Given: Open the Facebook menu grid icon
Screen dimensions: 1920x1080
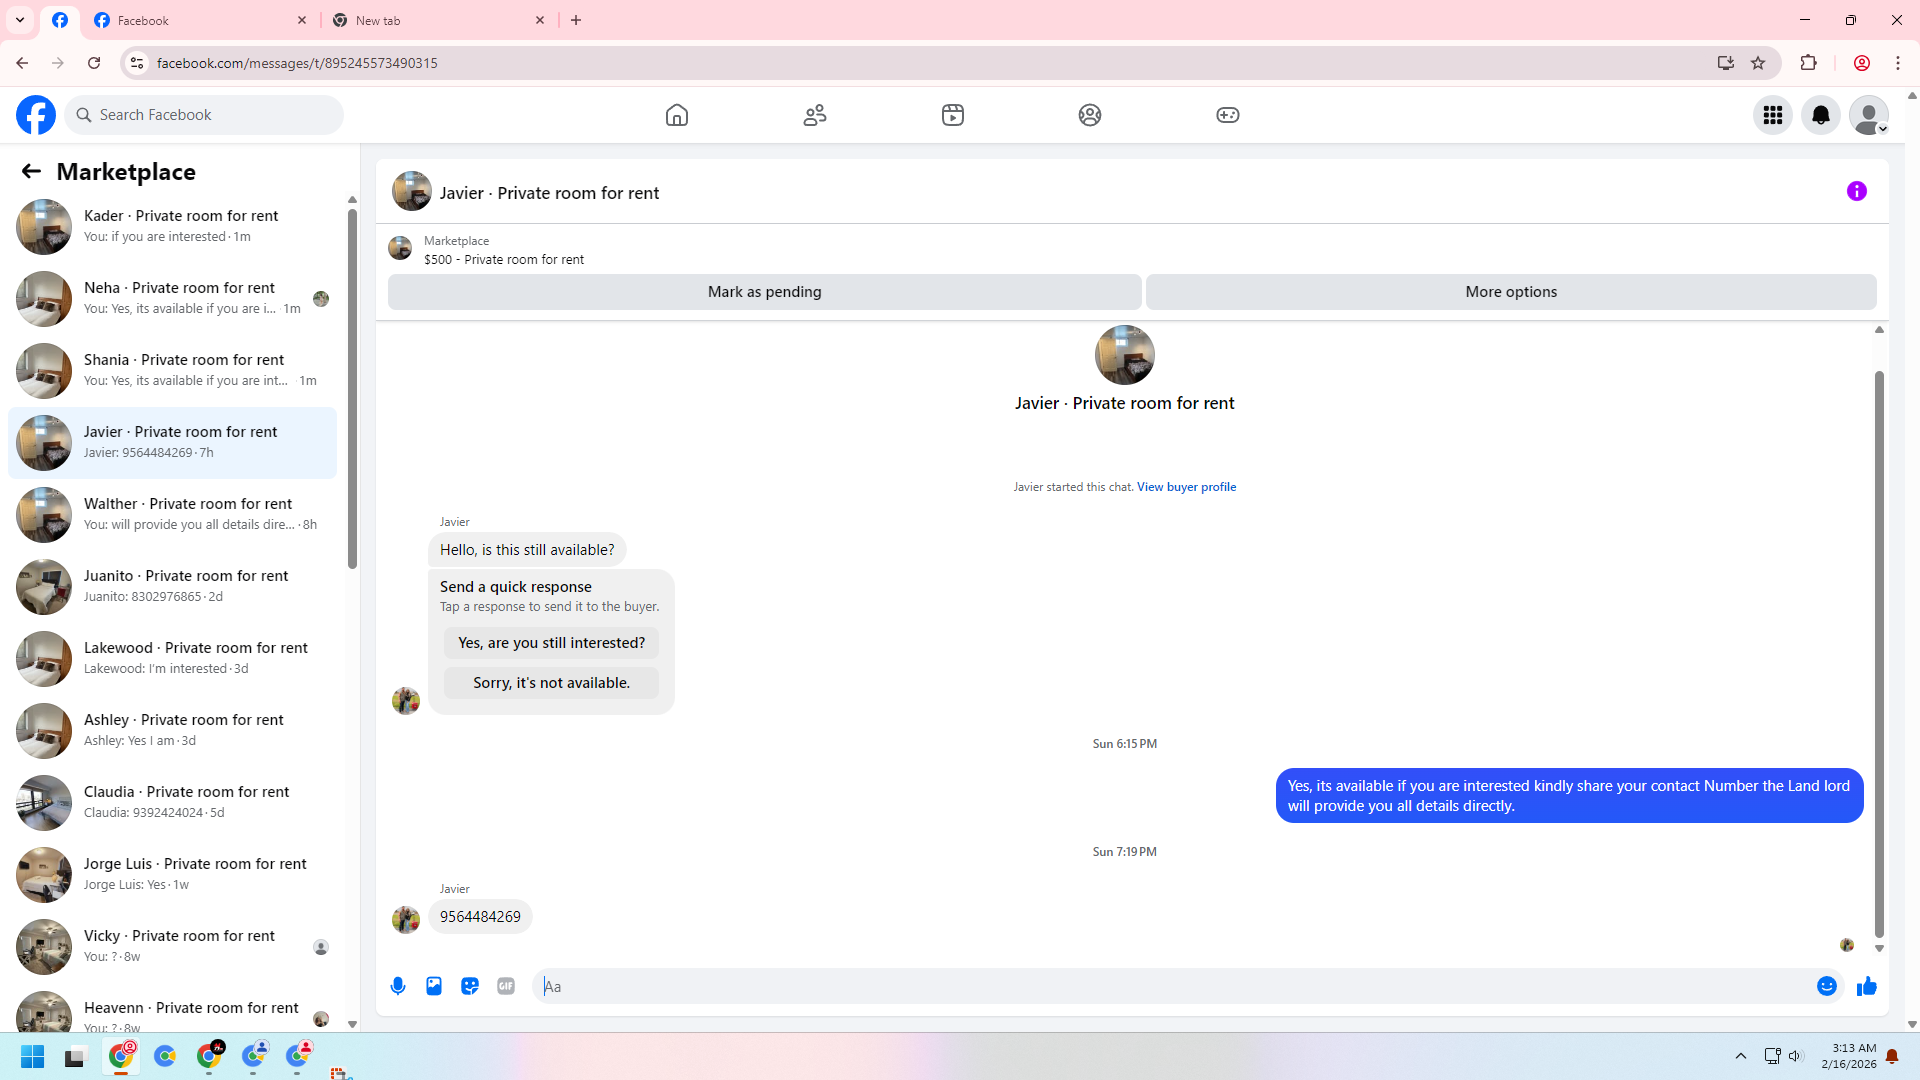Looking at the screenshot, I should coord(1772,115).
